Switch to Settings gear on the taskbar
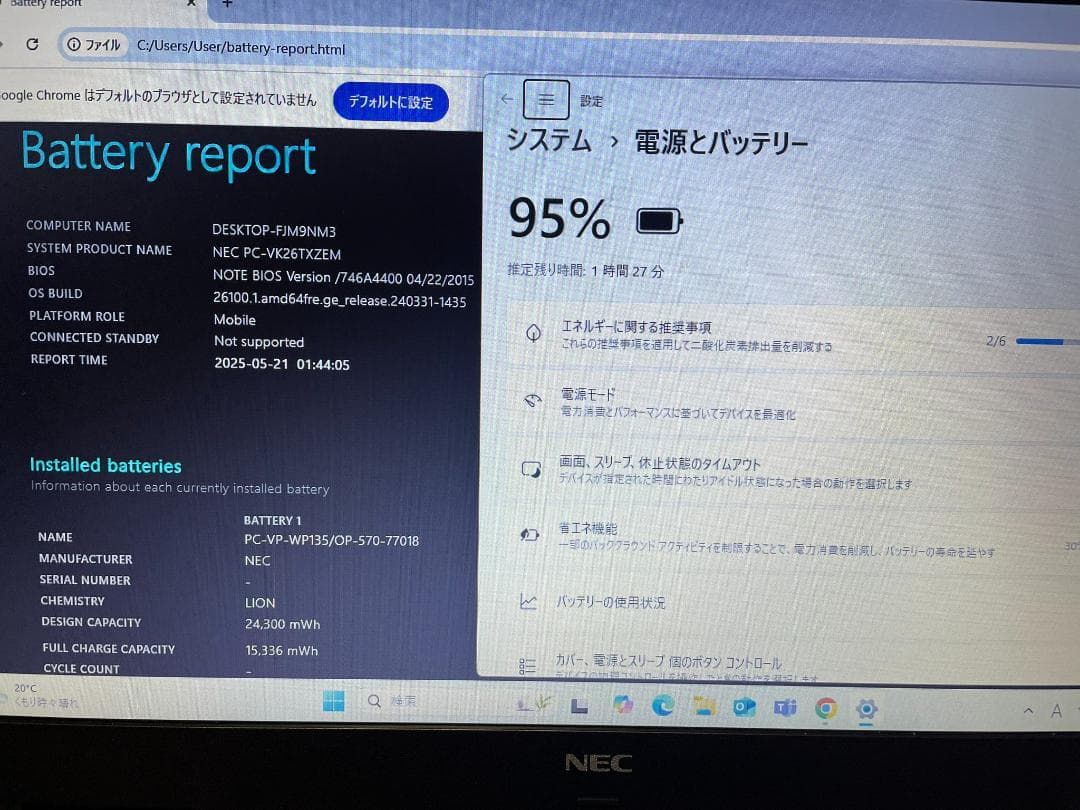This screenshot has width=1080, height=810. coord(866,709)
